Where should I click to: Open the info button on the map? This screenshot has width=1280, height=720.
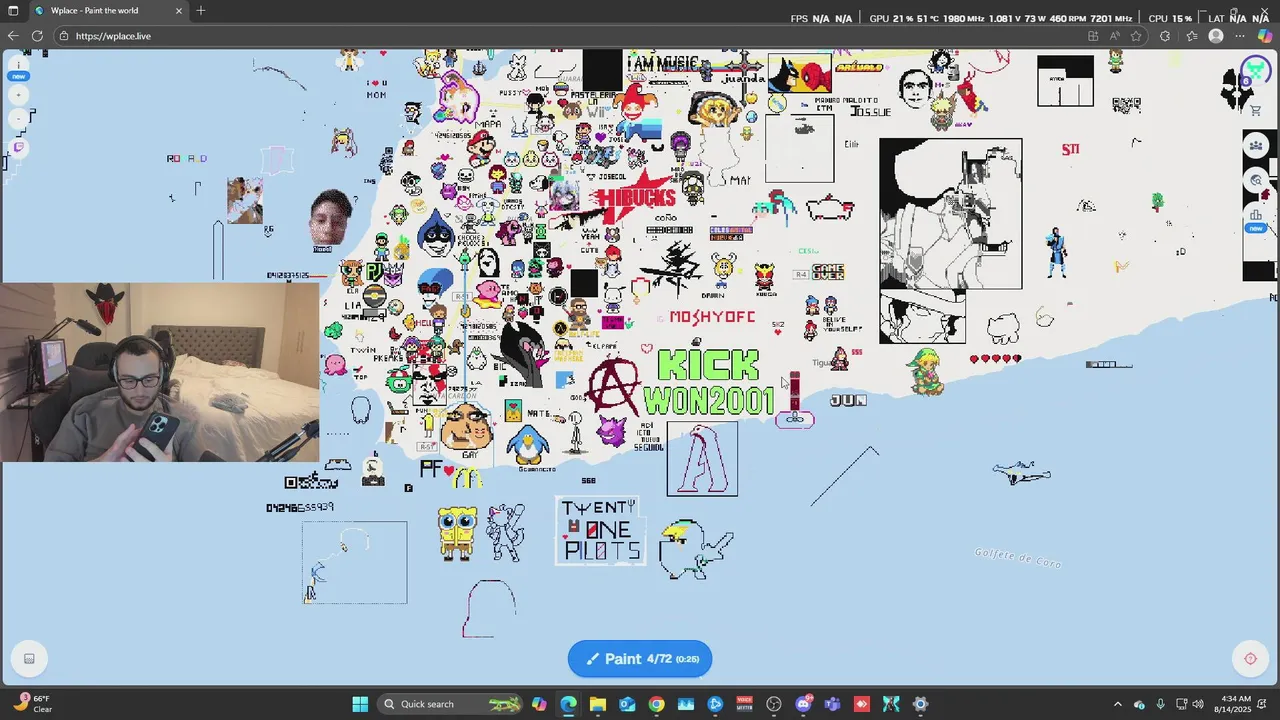click(x=19, y=66)
